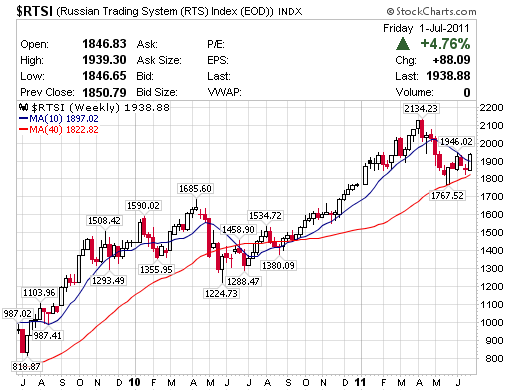Click the MA(10) 1897.02 legend text
Image resolution: width=520 pixels, height=391 pixels.
pos(64,118)
